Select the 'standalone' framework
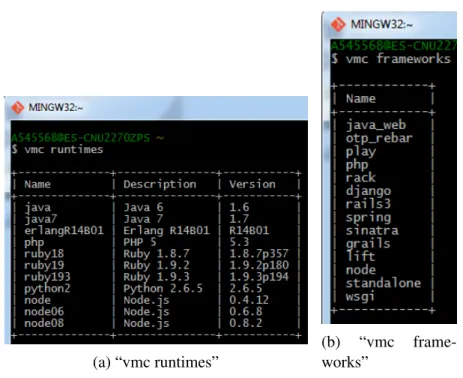The height and width of the screenshot is (378, 463). (383, 283)
